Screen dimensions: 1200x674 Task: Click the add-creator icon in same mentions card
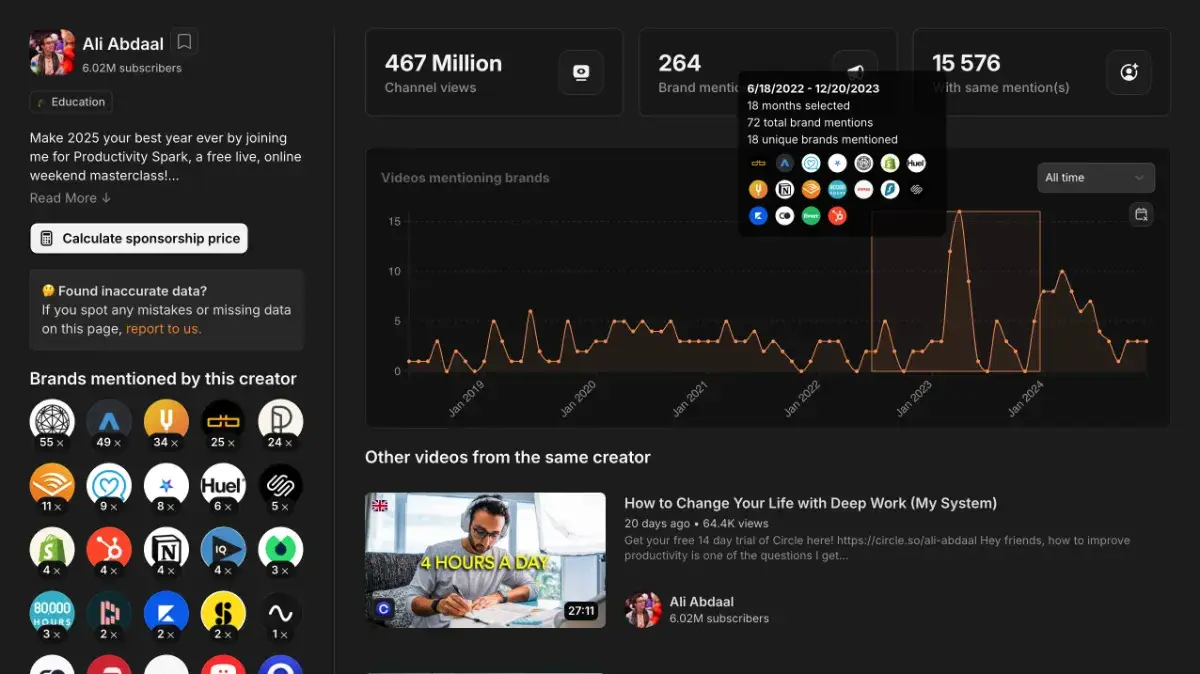1128,72
